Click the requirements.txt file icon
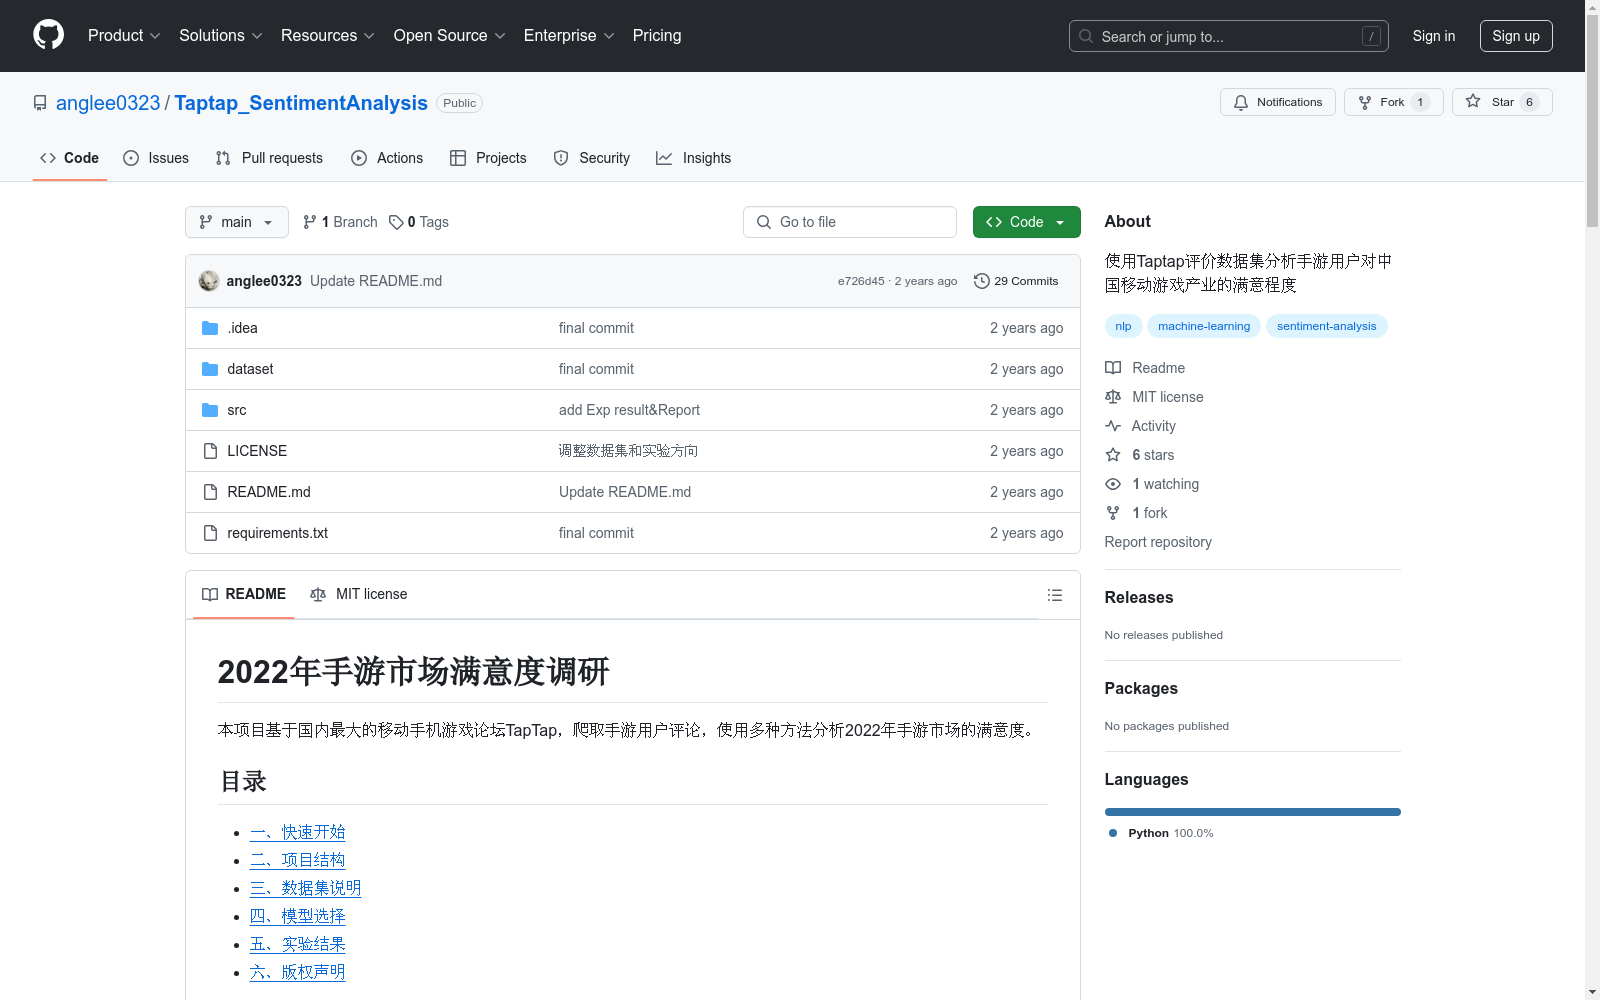Screen dimensions: 1600x1000 (x=210, y=533)
